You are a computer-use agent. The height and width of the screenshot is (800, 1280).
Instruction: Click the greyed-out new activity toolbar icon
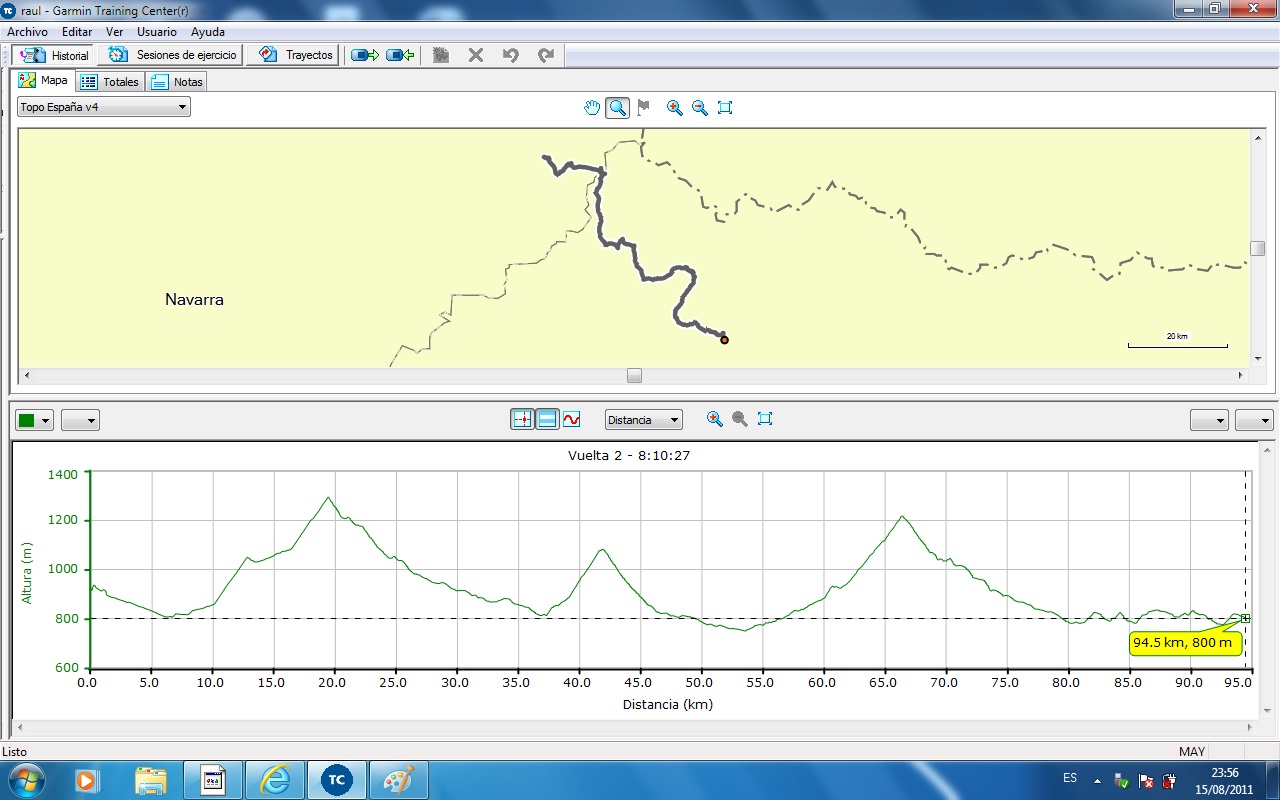[x=441, y=55]
